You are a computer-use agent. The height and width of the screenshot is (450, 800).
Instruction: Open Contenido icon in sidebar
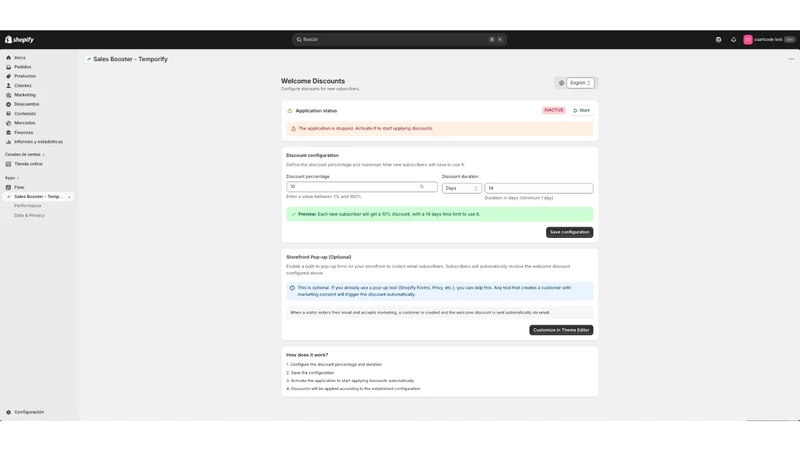pyautogui.click(x=8, y=114)
